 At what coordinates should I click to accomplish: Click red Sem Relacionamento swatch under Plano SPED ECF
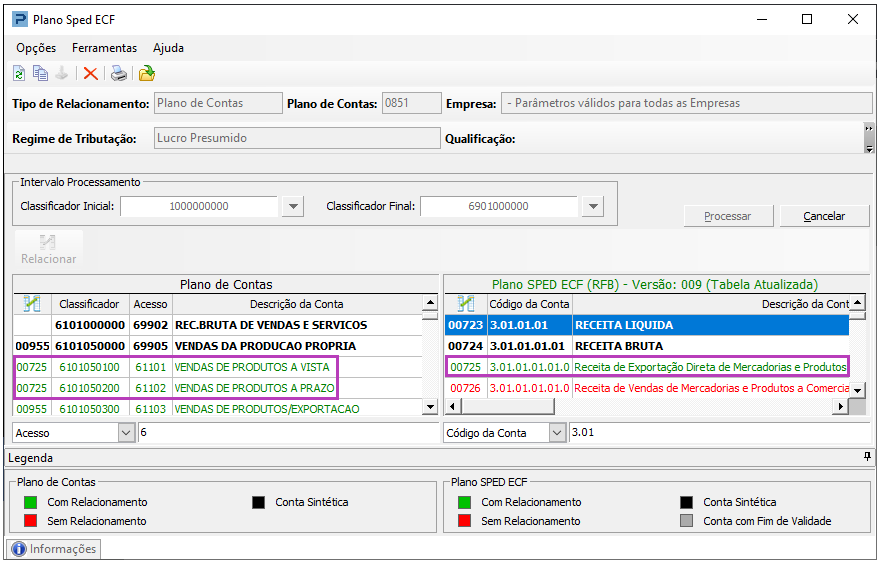click(x=465, y=521)
